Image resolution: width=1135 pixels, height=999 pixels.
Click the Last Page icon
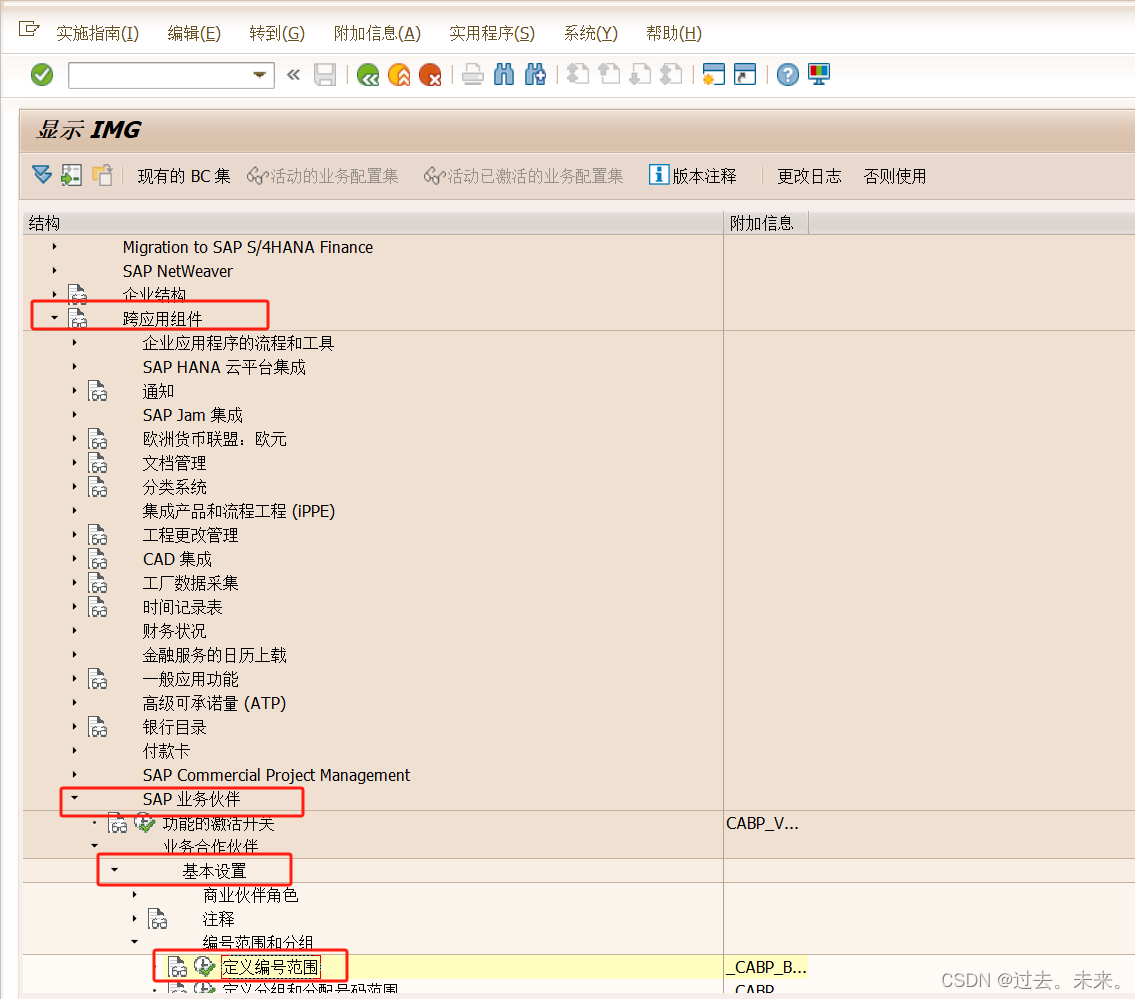pyautogui.click(x=672, y=74)
